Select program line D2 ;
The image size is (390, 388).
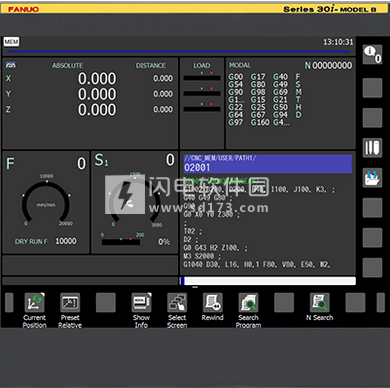coord(191,239)
